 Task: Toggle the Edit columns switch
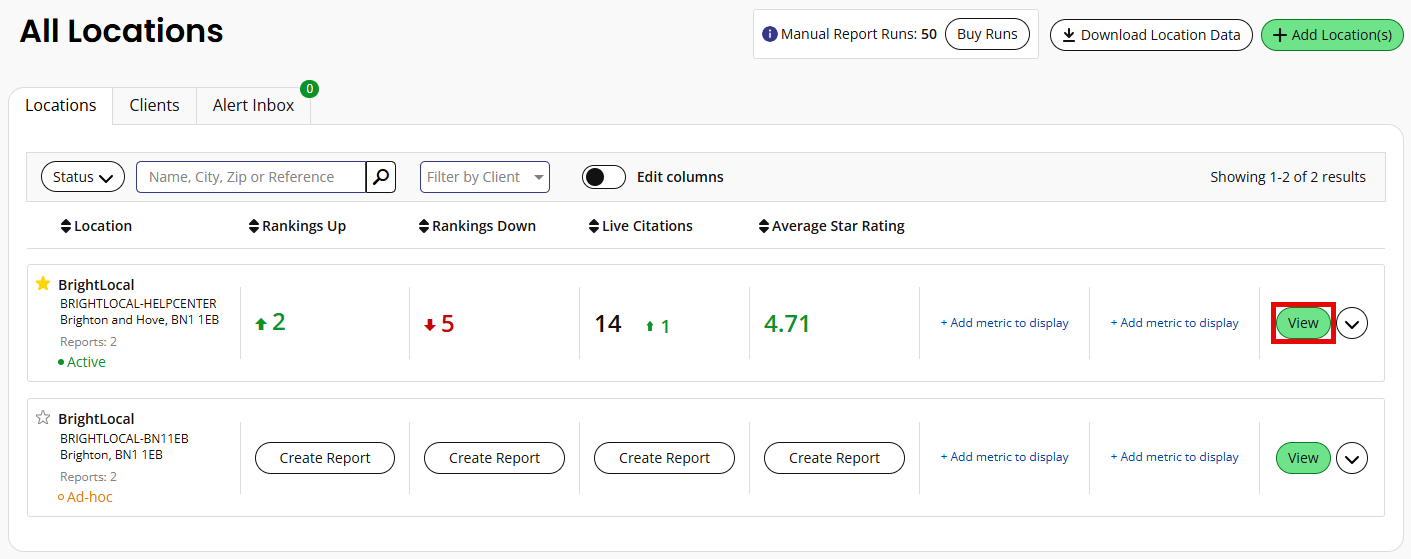click(x=604, y=177)
